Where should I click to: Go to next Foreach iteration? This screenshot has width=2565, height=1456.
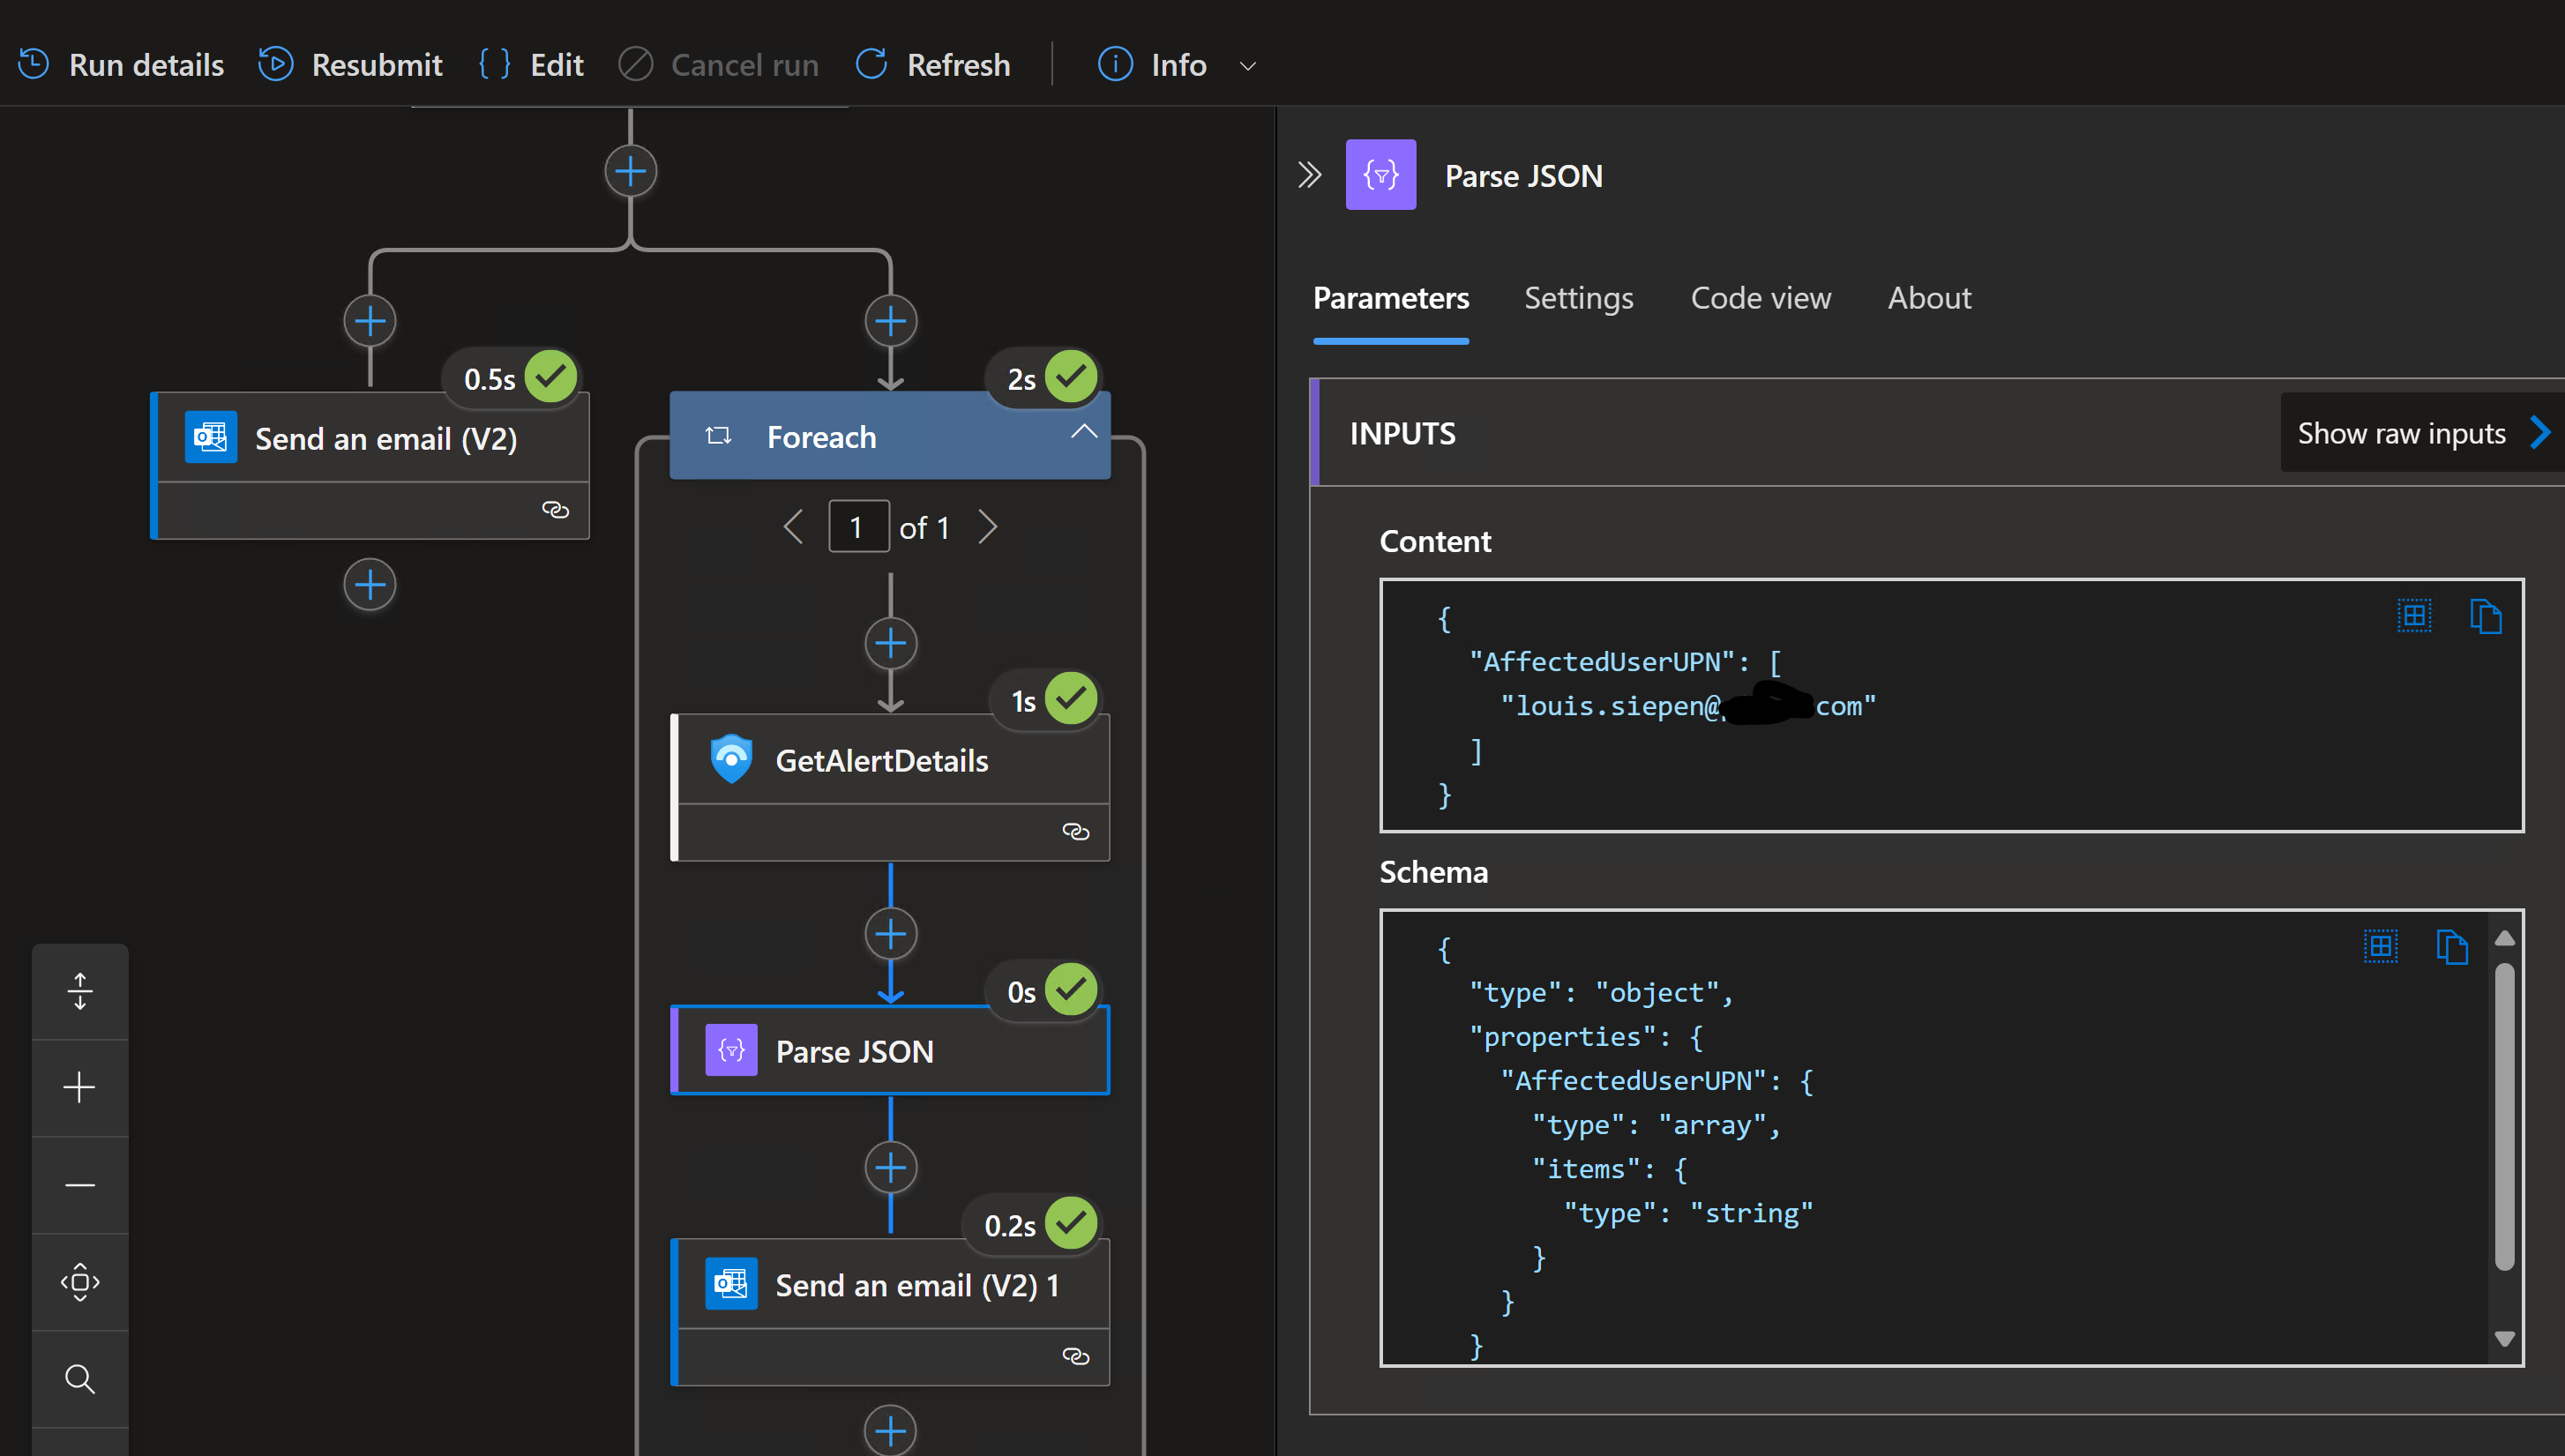click(x=987, y=527)
